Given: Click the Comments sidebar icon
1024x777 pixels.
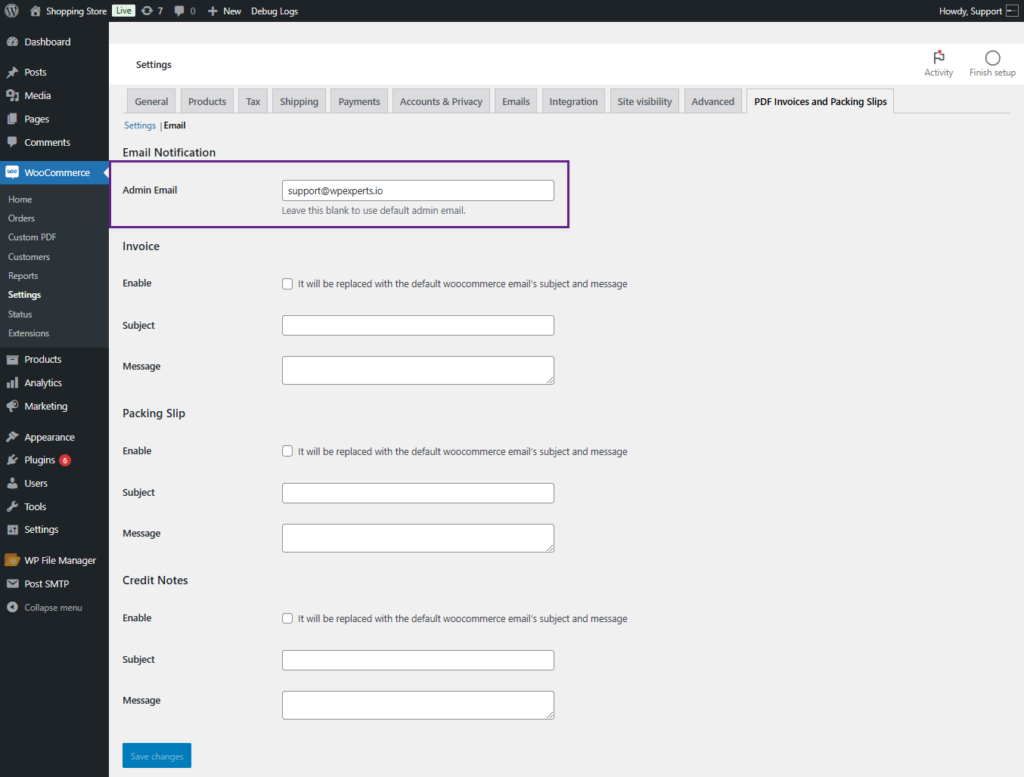Looking at the screenshot, I should pyautogui.click(x=12, y=142).
